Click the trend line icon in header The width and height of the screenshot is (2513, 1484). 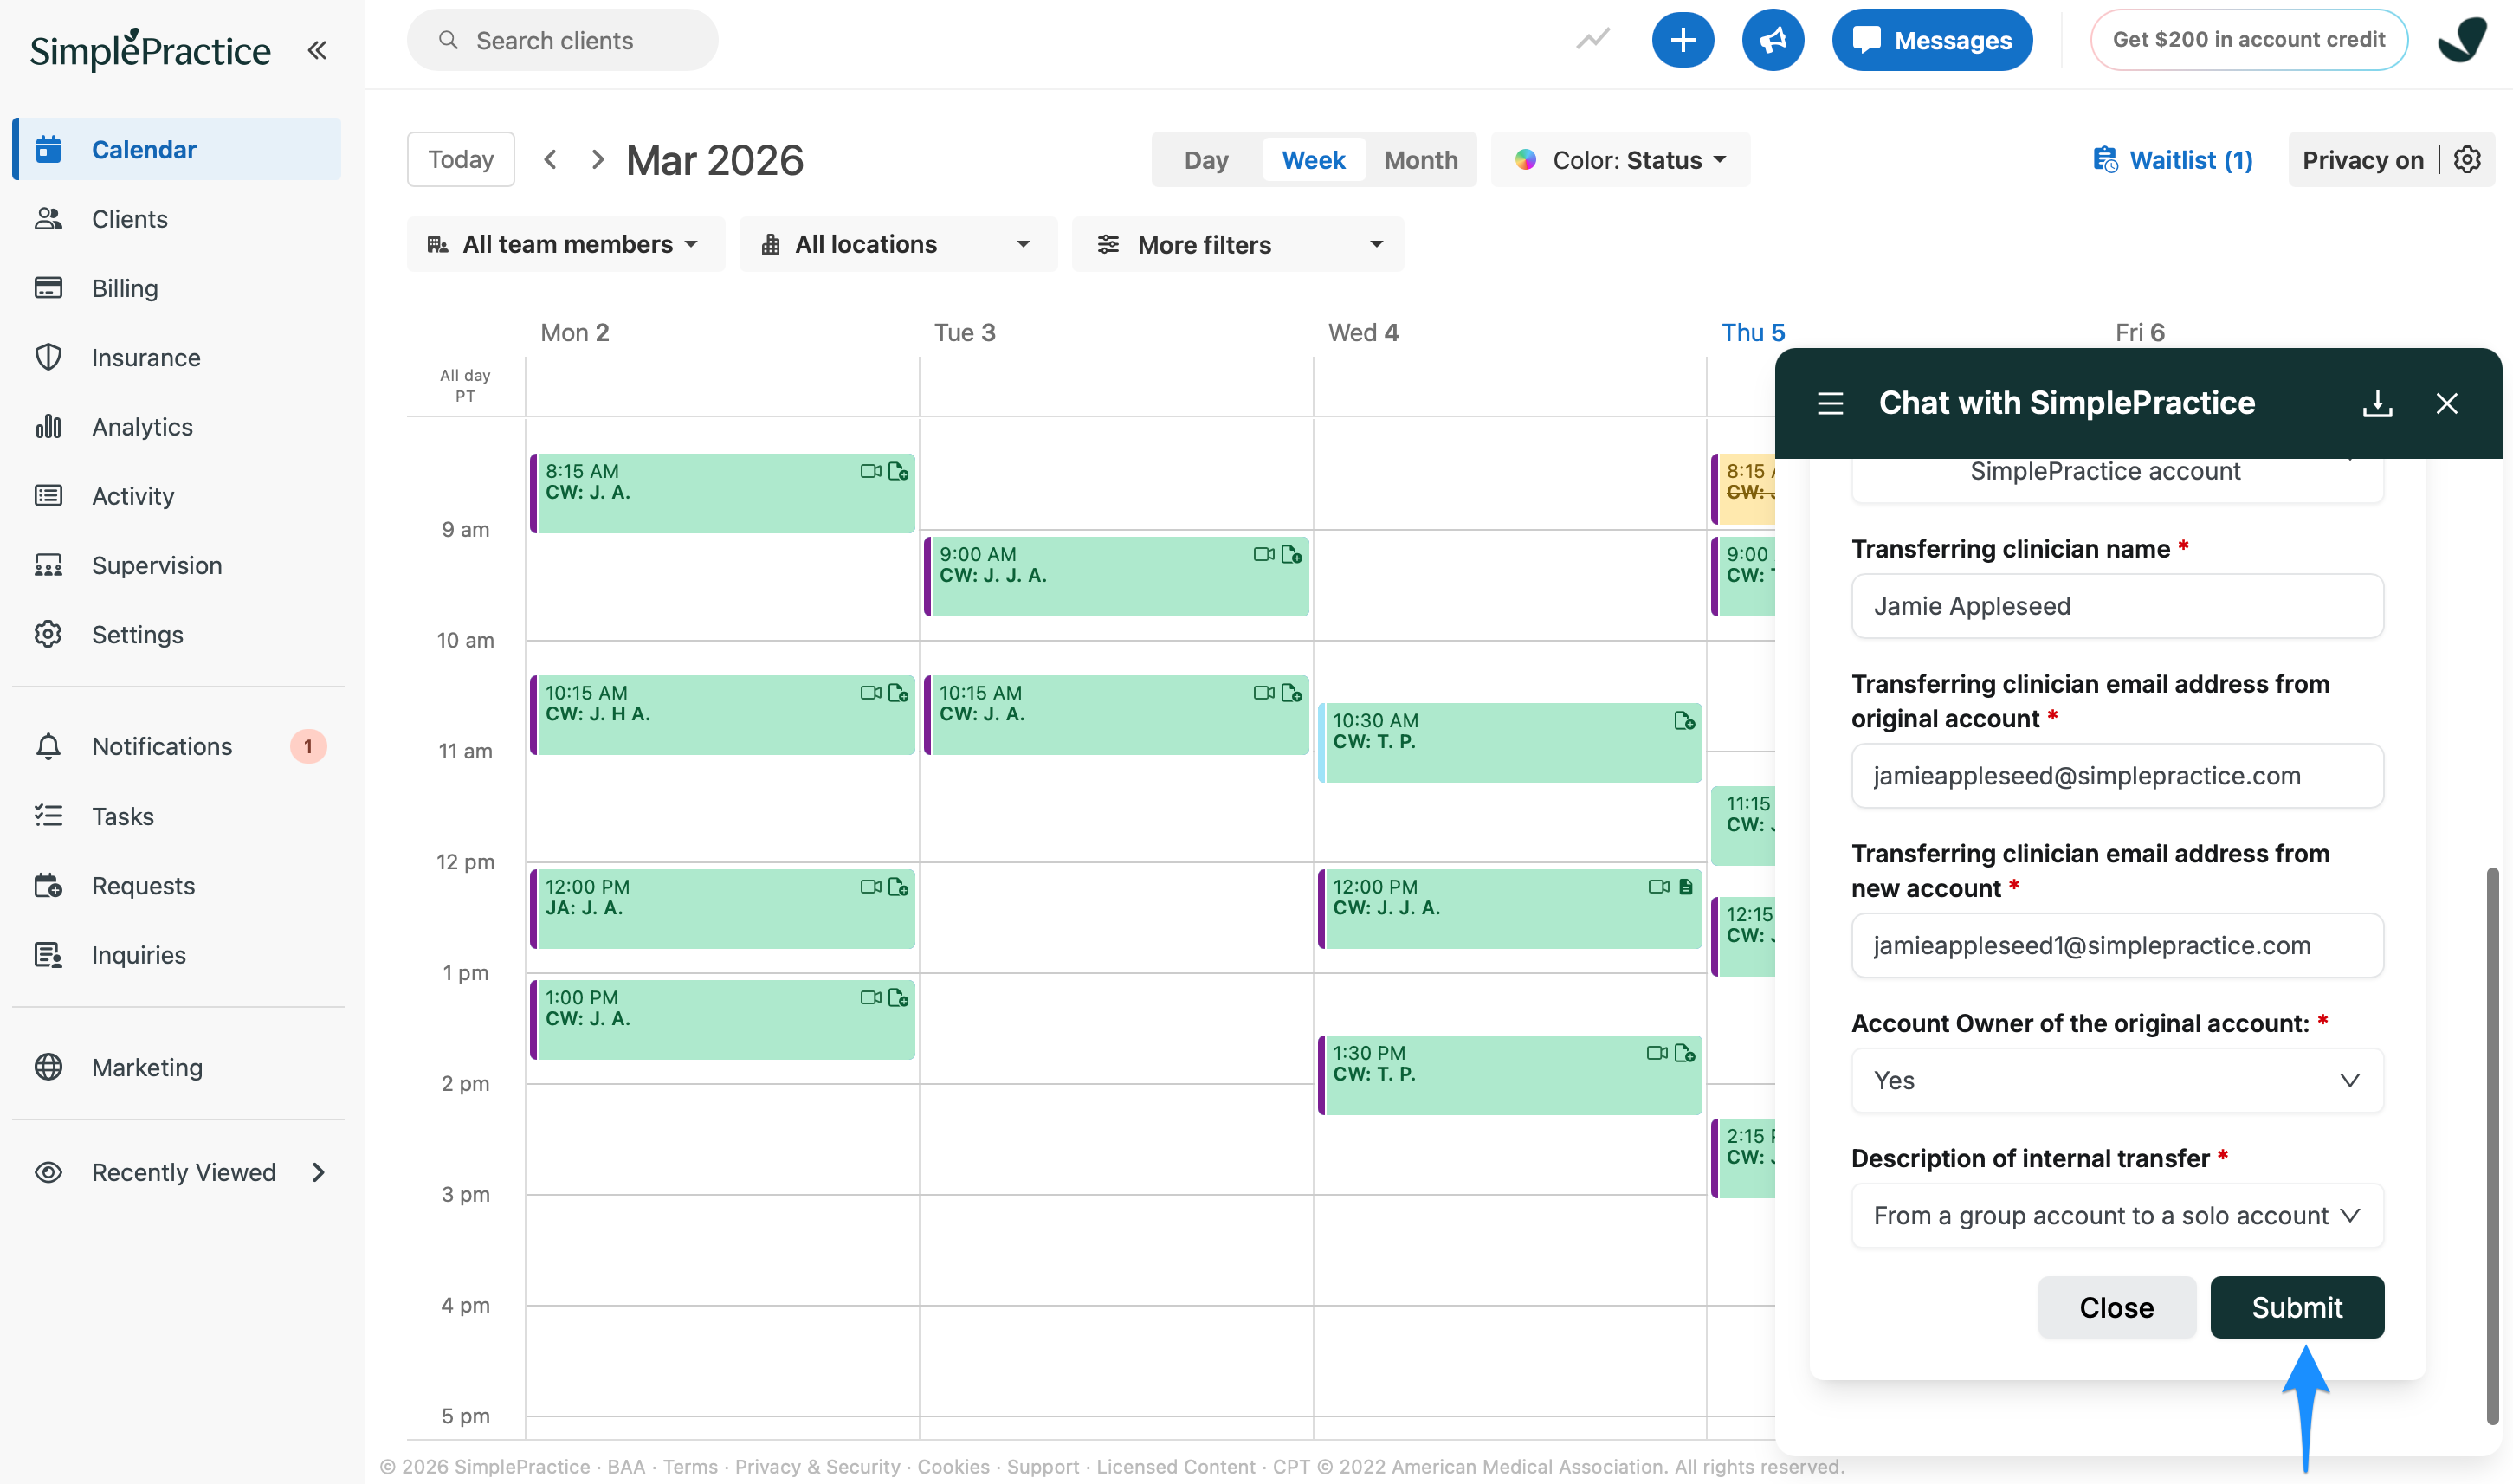pos(1593,40)
